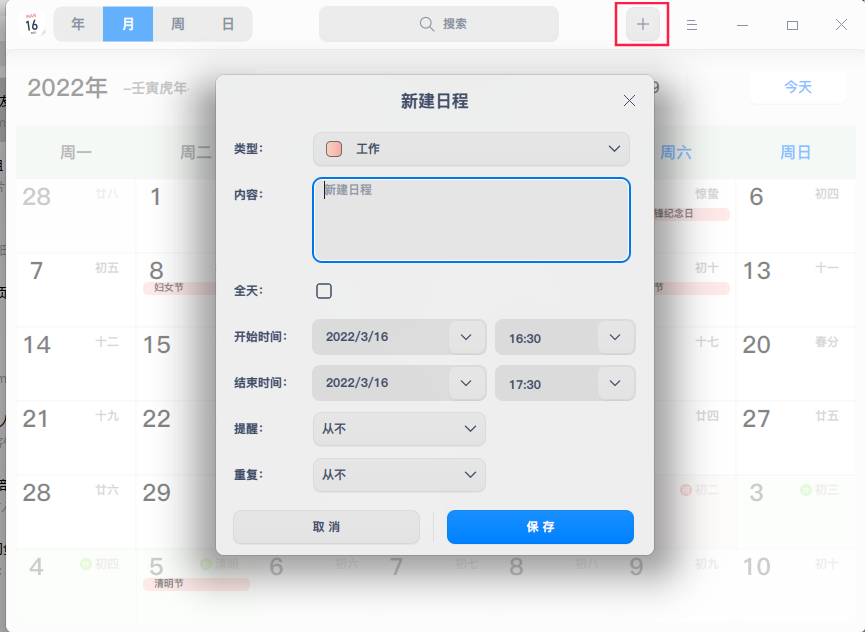The width and height of the screenshot is (865, 632).
Task: Click the 今天 button
Action: pyautogui.click(x=798, y=87)
